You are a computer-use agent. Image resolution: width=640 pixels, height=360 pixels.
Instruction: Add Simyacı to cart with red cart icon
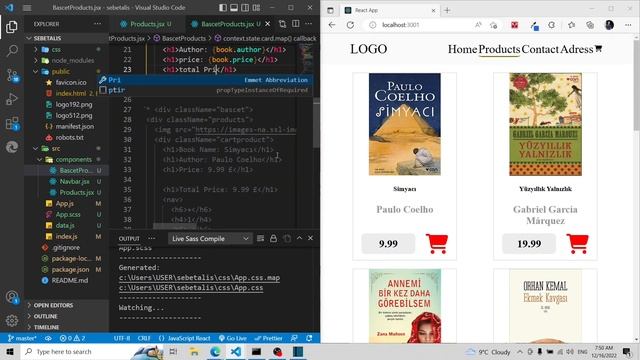pos(437,244)
